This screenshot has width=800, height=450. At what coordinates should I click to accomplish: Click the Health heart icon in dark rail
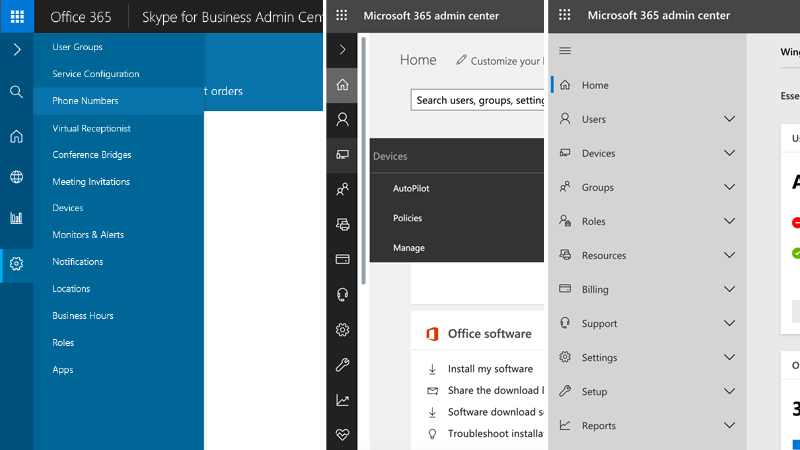coord(342,435)
